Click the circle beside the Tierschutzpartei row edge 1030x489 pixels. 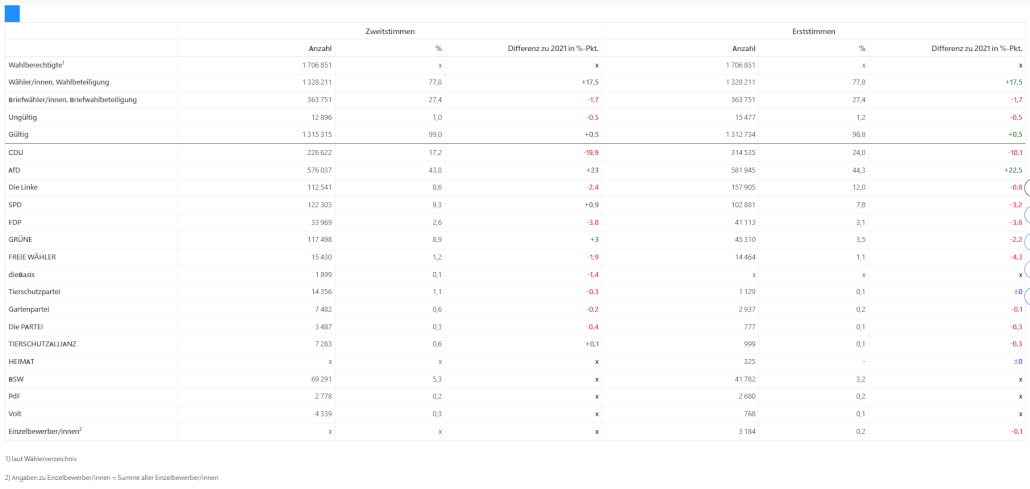pos(1027,291)
